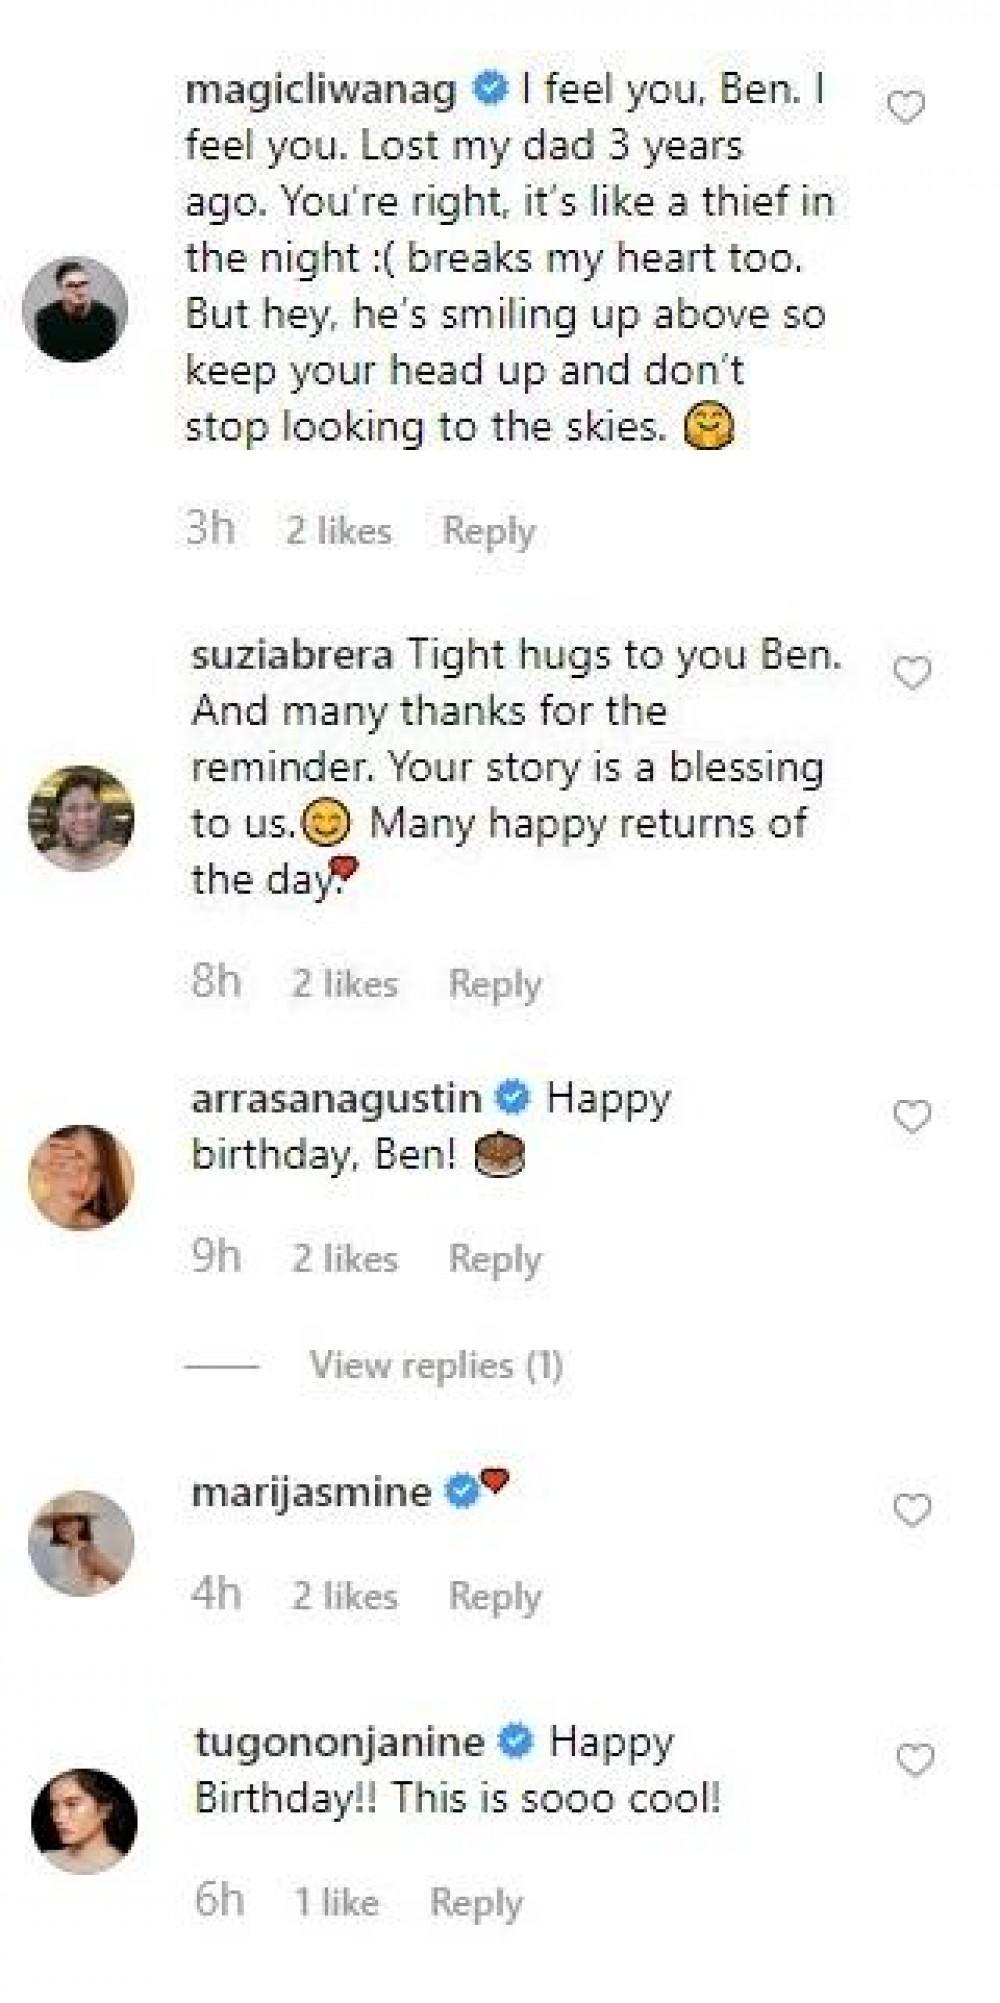The width and height of the screenshot is (1000, 2003).
Task: Click the 3h timestamp on magicliwanag's comment
Action: point(210,531)
